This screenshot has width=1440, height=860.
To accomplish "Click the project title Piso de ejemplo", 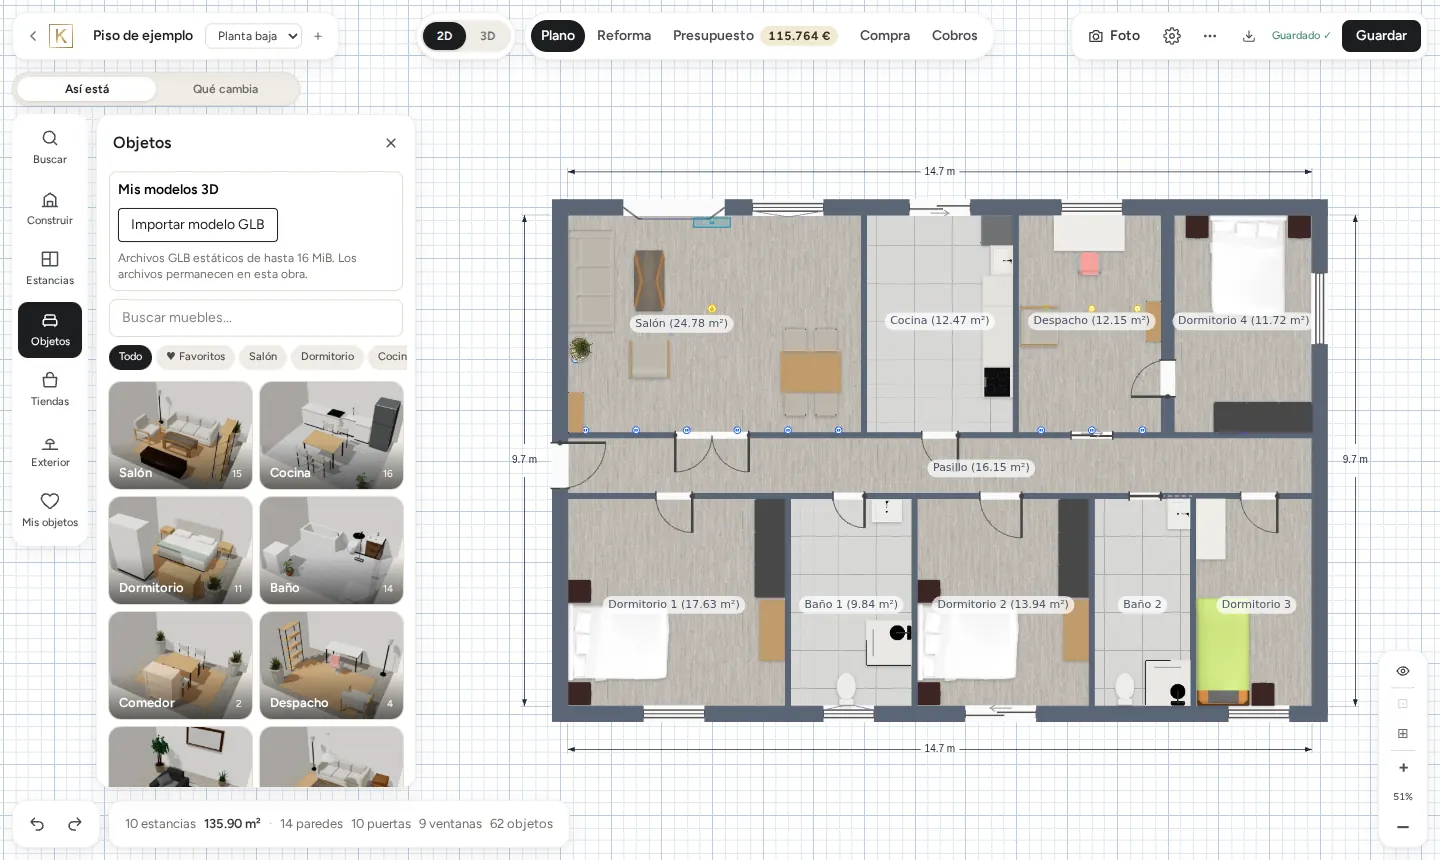I will coord(143,36).
